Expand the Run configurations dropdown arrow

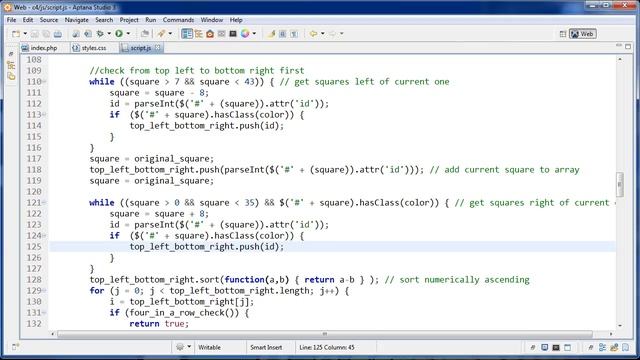tap(128, 34)
